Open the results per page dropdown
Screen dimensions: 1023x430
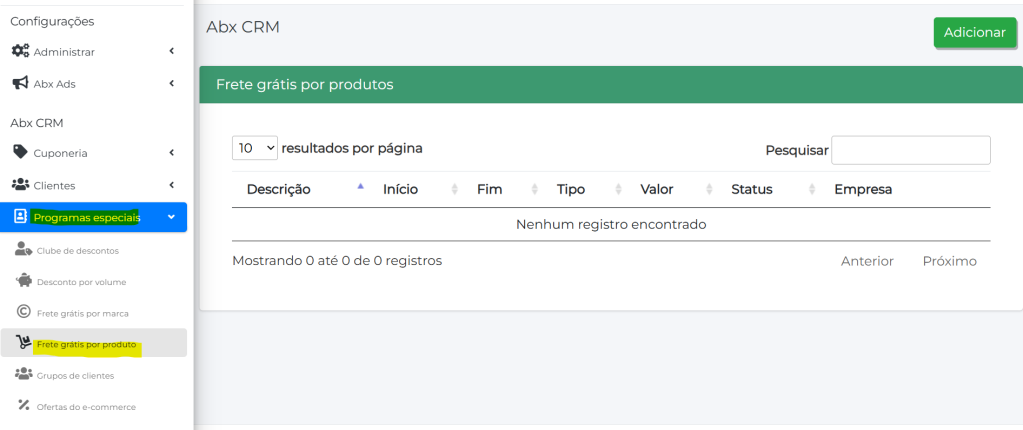[x=255, y=148]
